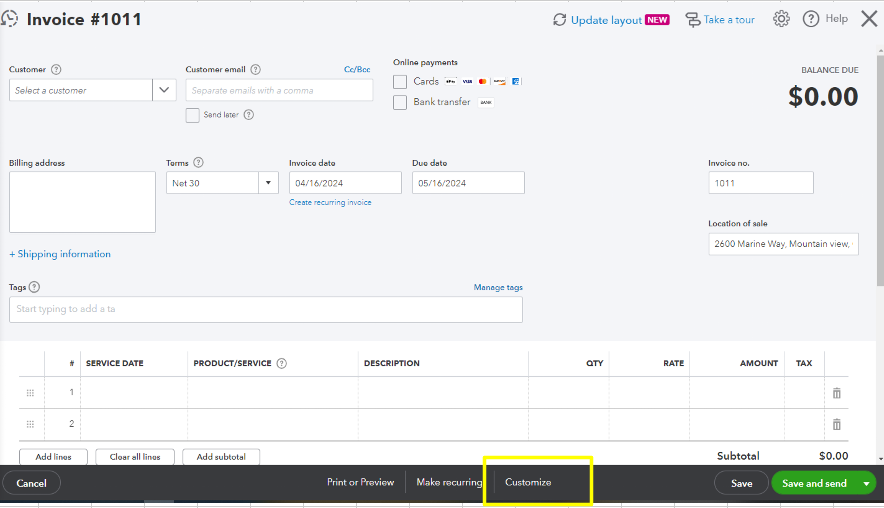The height and width of the screenshot is (508, 884).
Task: Click the Help question mark icon
Action: 811,19
